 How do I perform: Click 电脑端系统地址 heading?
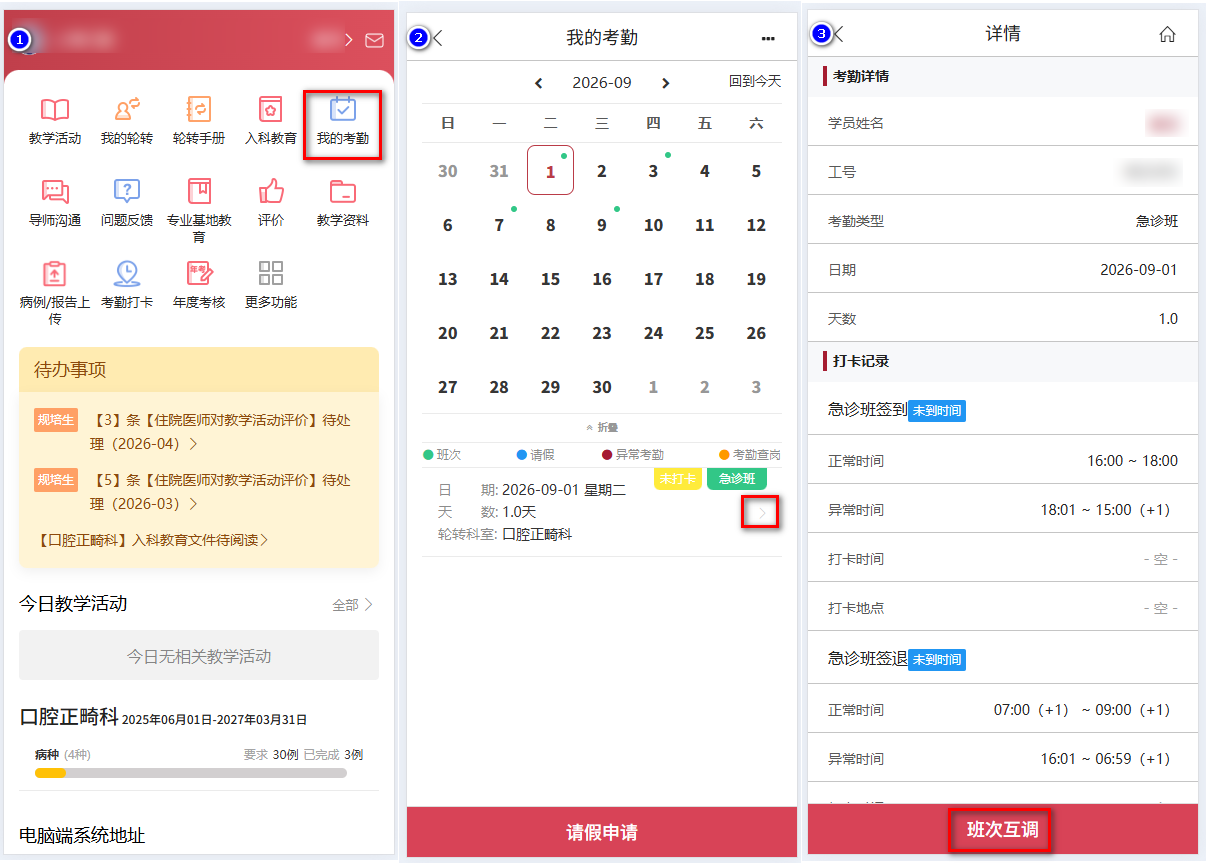click(82, 835)
